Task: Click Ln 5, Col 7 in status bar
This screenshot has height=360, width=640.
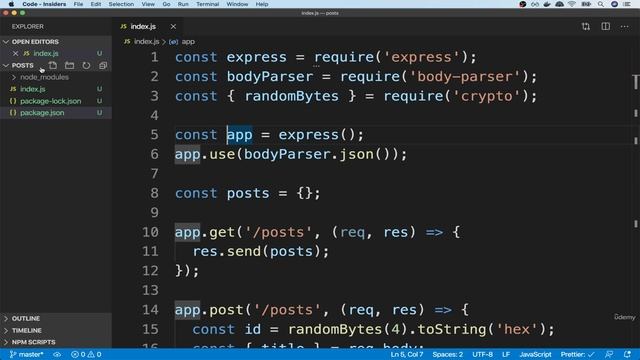Action: 407,354
